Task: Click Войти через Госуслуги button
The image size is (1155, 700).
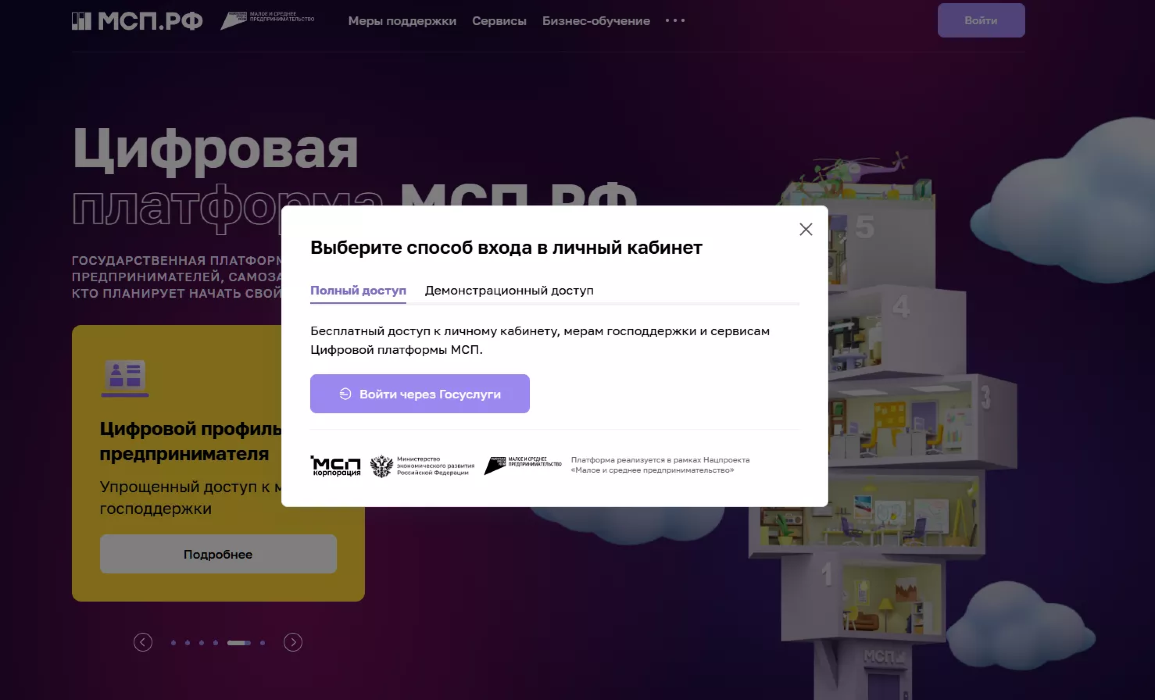Action: coord(420,394)
